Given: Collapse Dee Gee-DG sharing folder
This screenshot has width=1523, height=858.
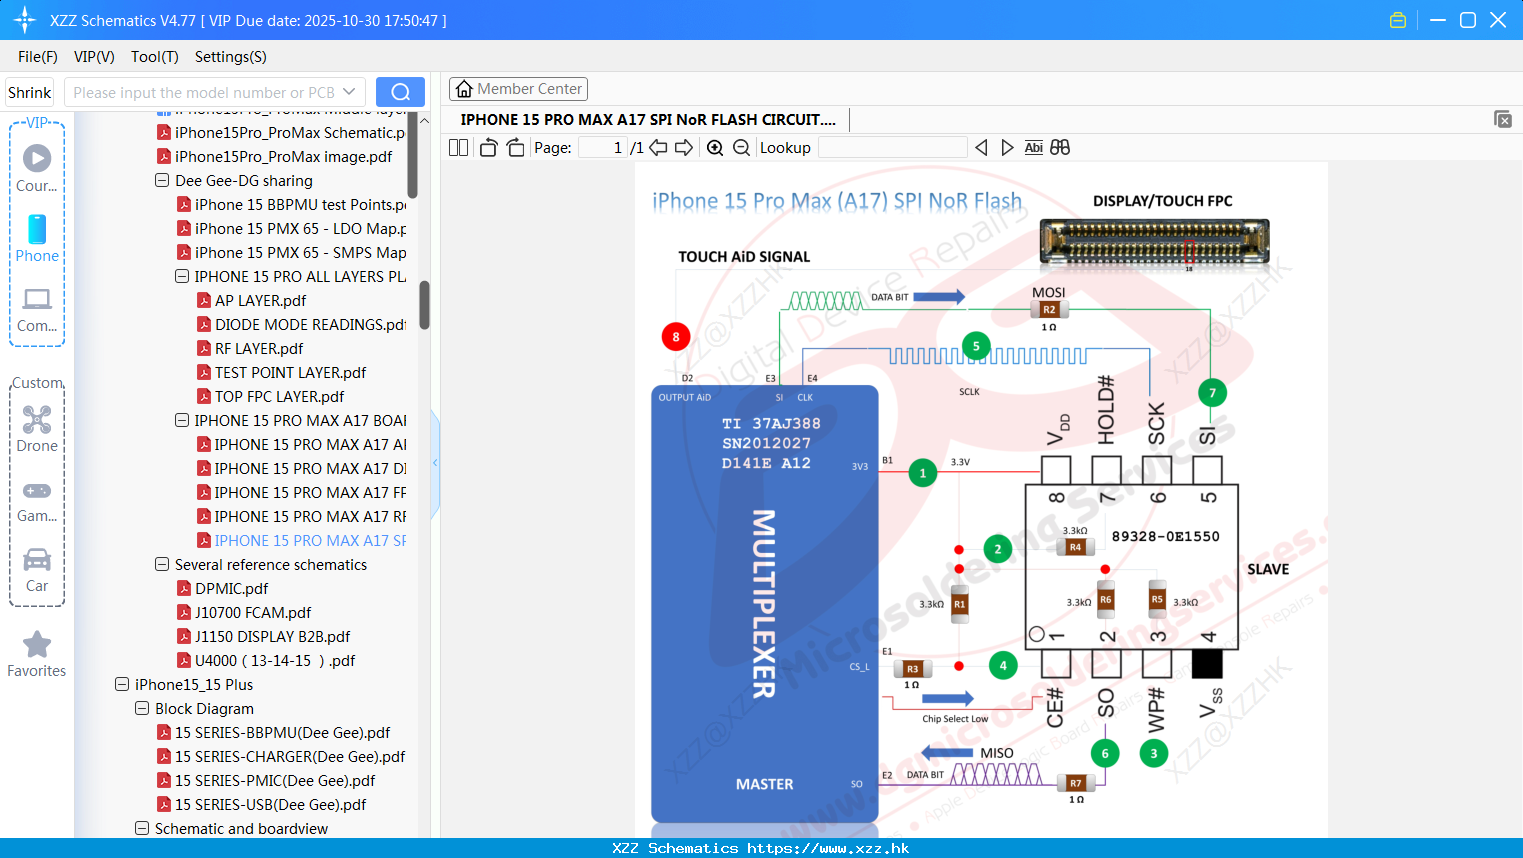Looking at the screenshot, I should [x=162, y=181].
